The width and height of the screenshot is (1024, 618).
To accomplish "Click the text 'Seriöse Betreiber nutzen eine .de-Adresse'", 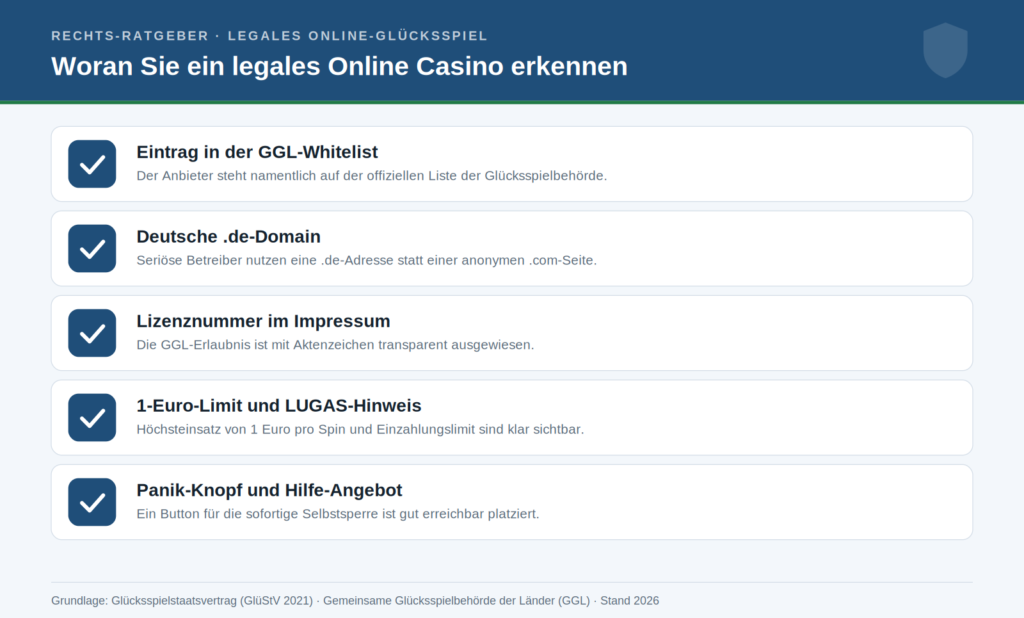I will [x=265, y=260].
